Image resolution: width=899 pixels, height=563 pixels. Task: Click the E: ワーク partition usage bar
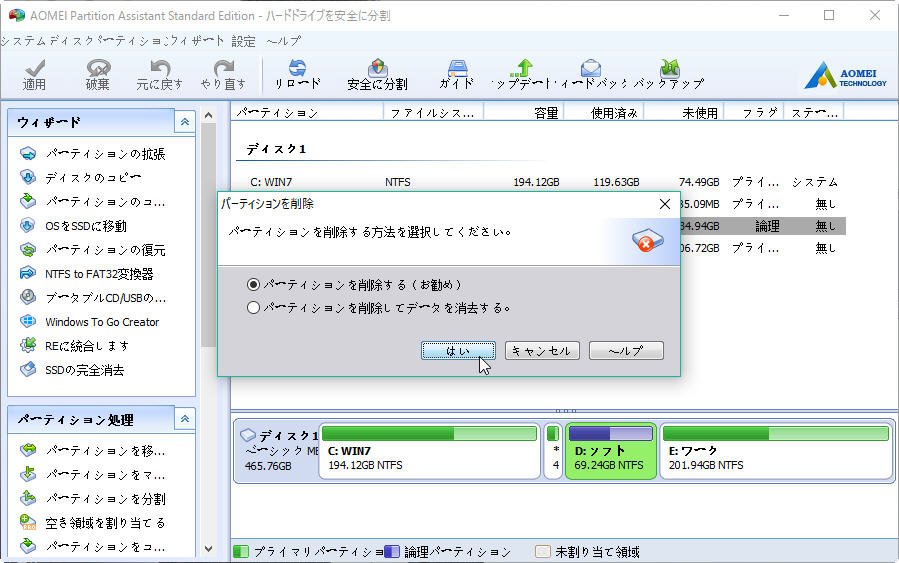(776, 433)
